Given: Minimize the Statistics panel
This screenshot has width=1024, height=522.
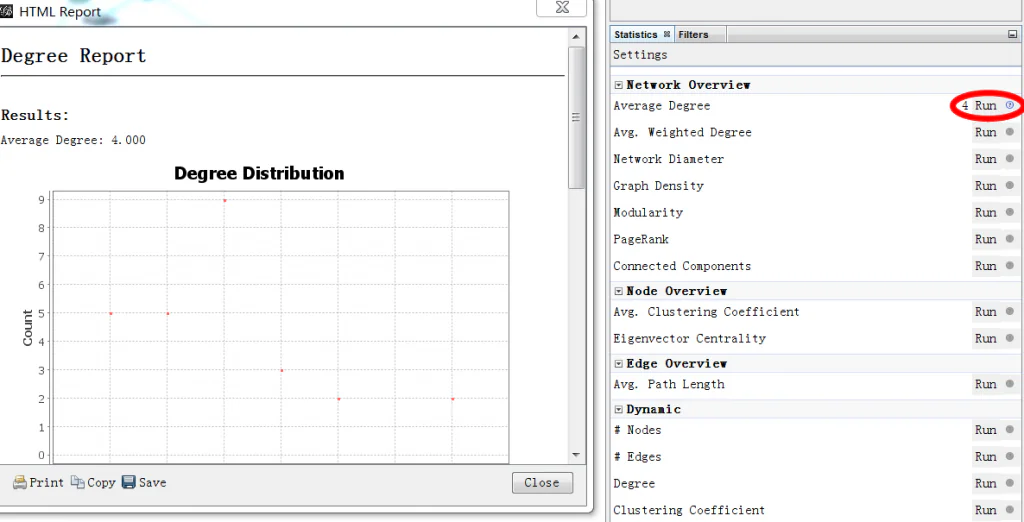Looking at the screenshot, I should [1013, 34].
